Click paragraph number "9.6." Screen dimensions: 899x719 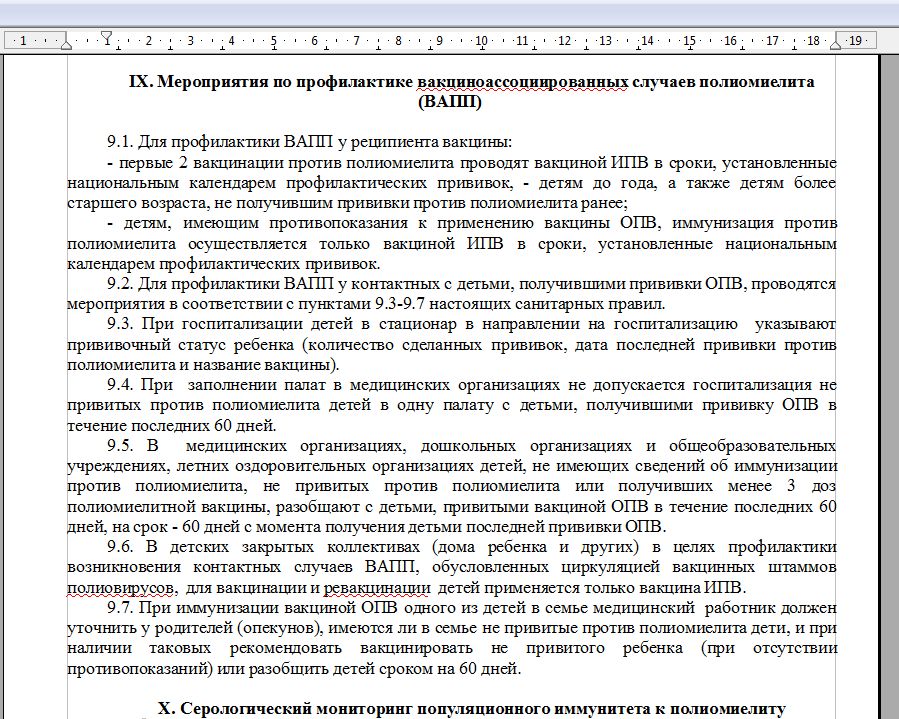[x=120, y=546]
